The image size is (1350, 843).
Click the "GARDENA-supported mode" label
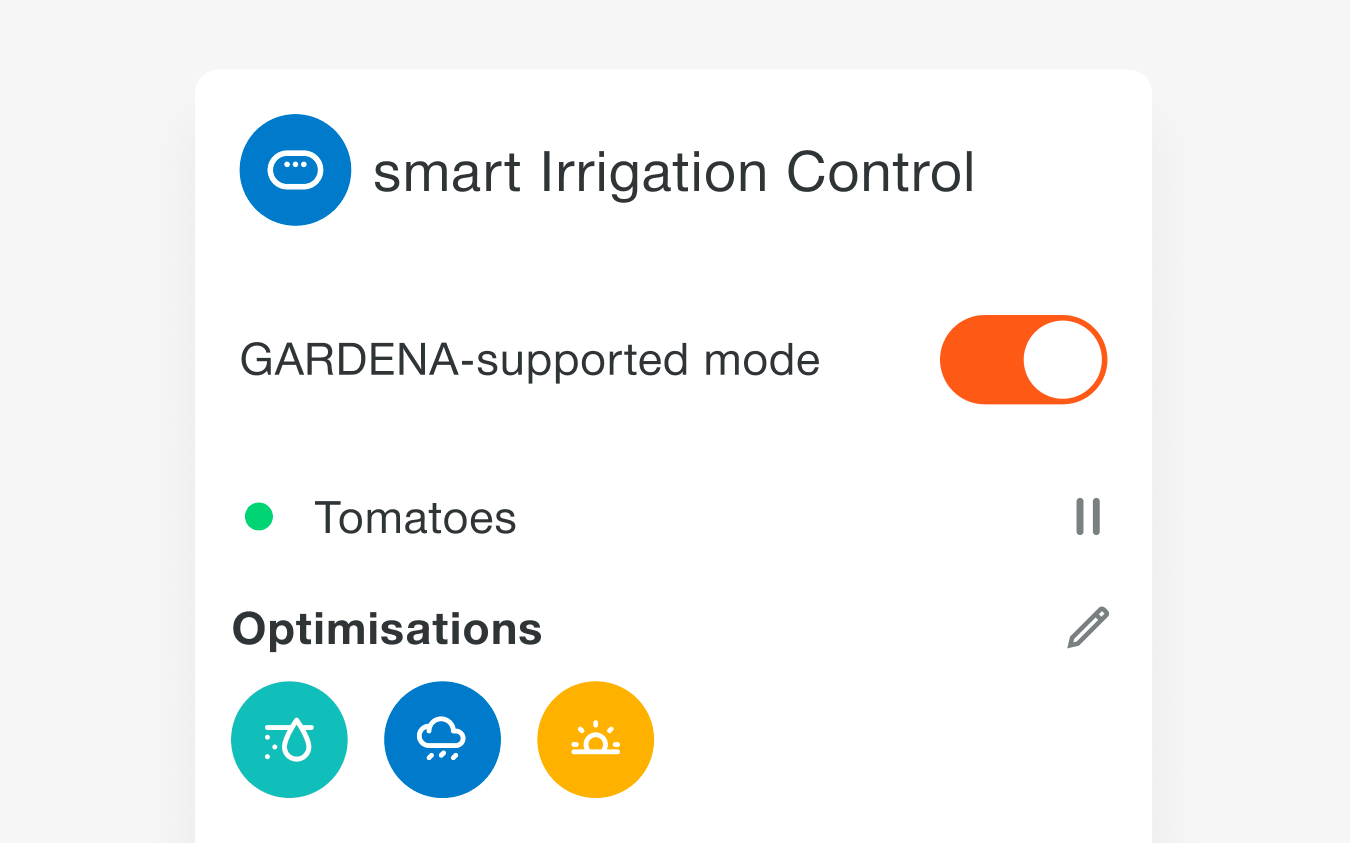pos(530,360)
